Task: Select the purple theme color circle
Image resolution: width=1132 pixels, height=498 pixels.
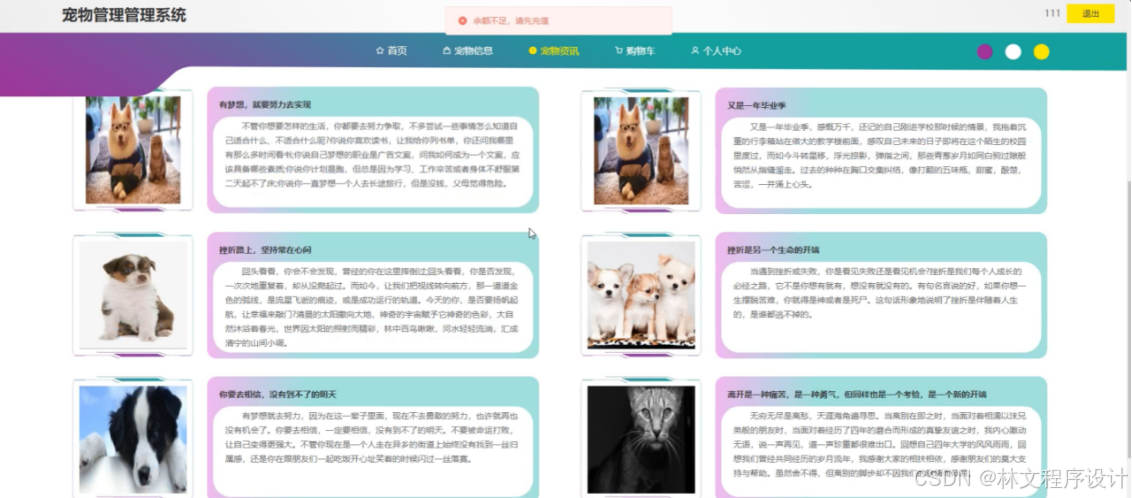Action: (985, 52)
